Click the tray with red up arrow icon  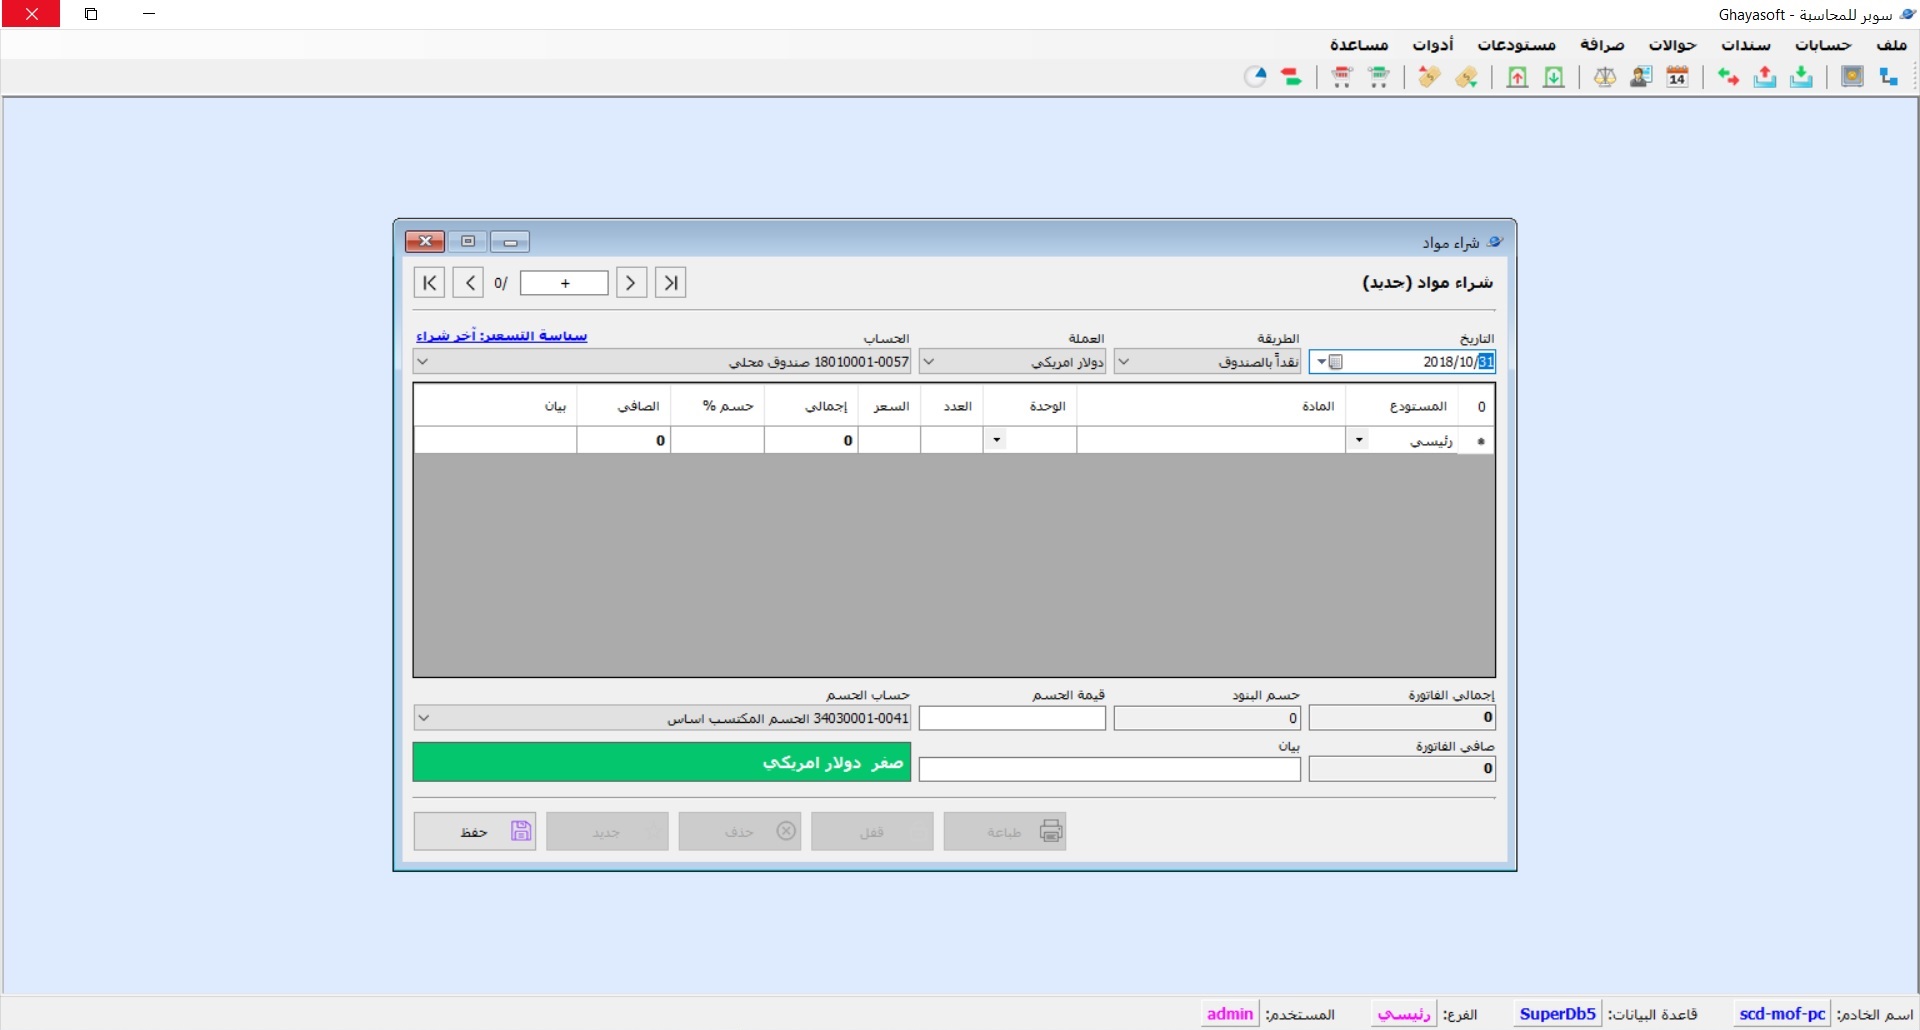pos(1765,77)
